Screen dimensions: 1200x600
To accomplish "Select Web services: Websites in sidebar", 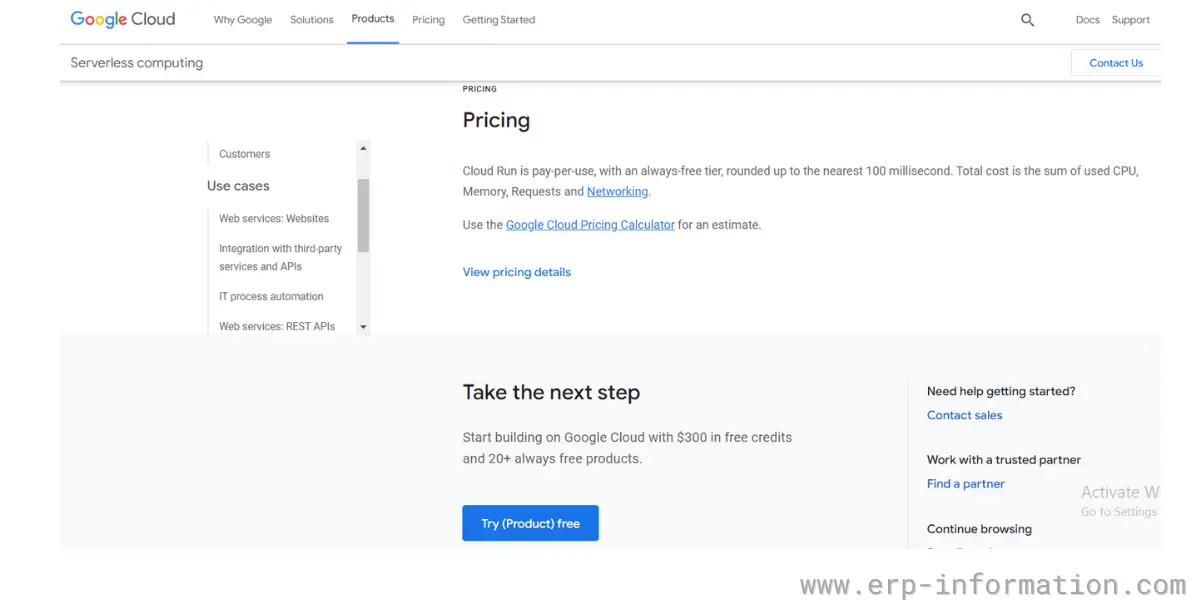I will 274,219.
